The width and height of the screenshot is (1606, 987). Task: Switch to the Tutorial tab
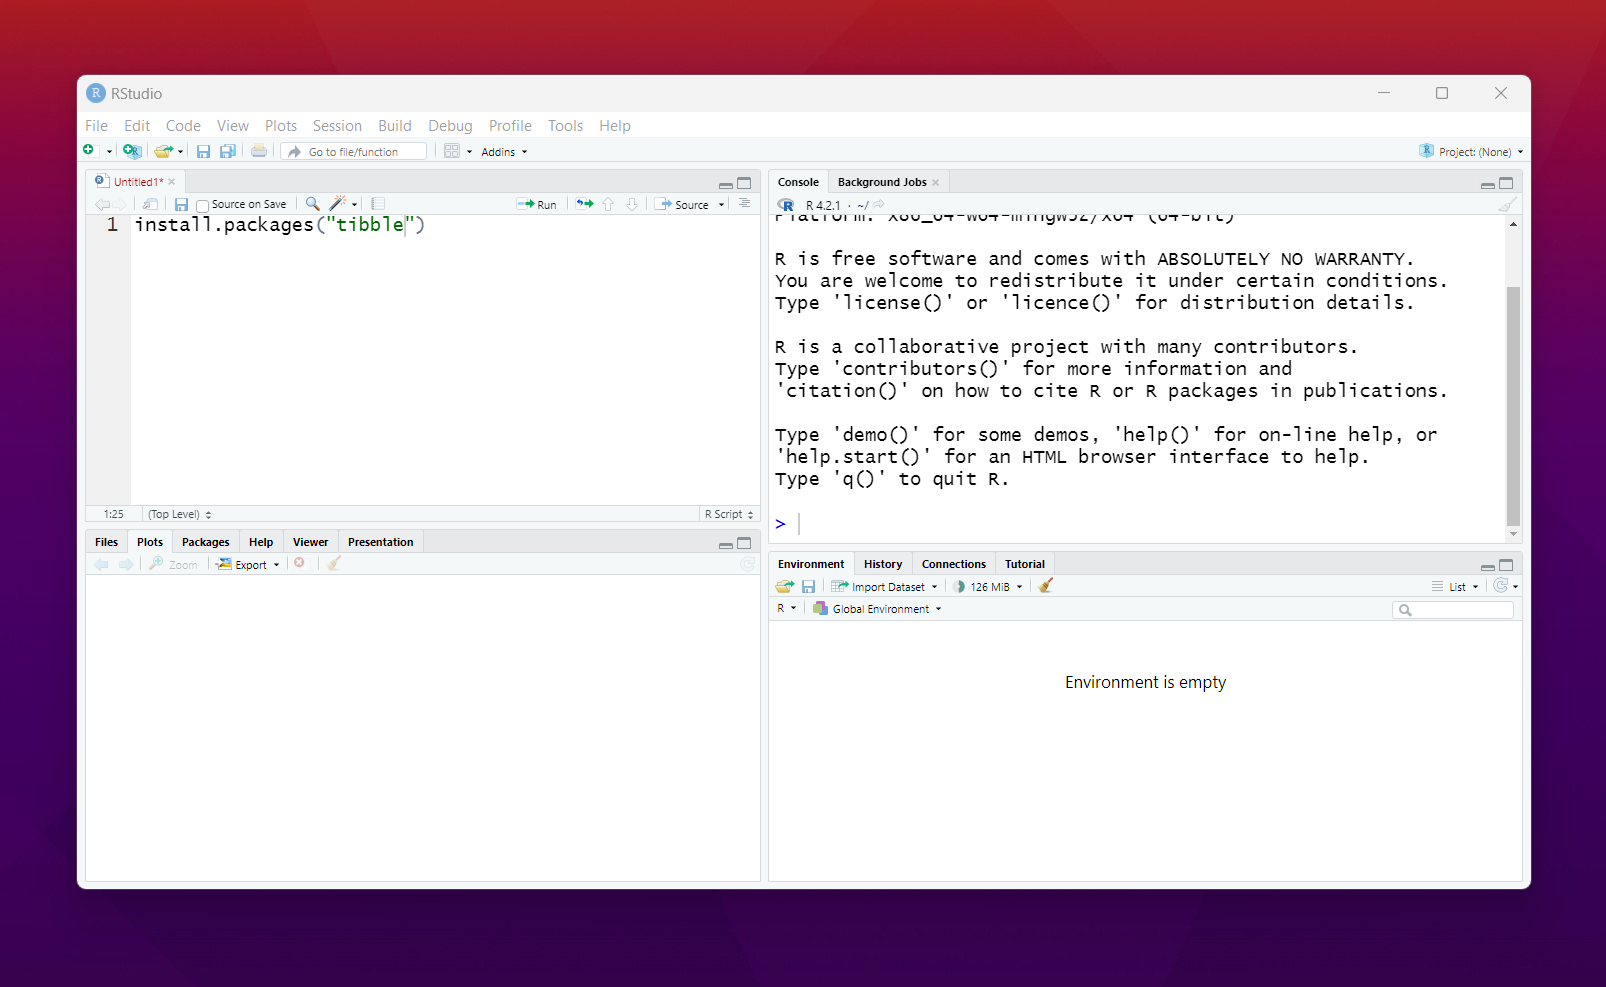pyautogui.click(x=1025, y=564)
